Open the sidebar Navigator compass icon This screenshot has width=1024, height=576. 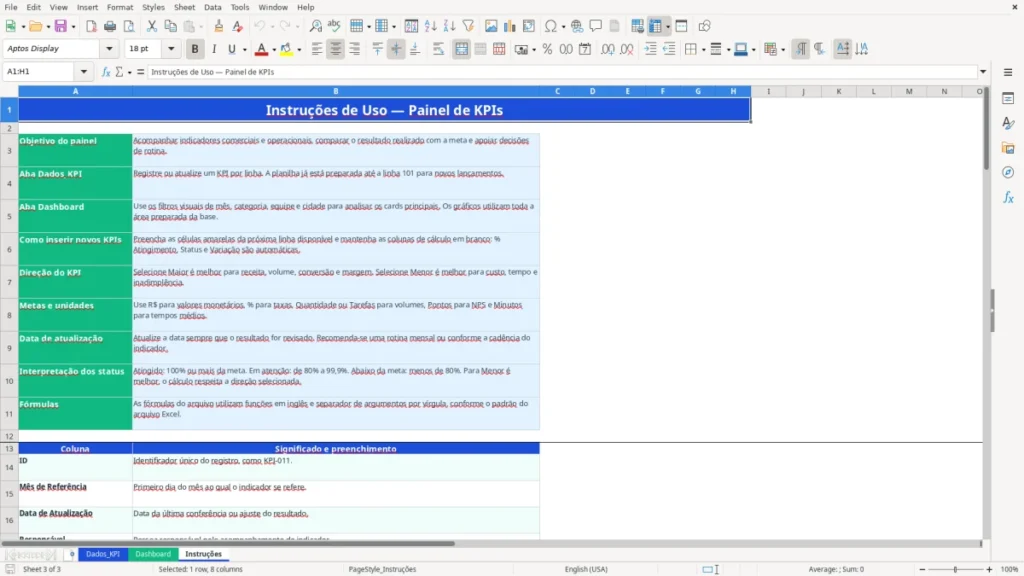coord(1008,172)
